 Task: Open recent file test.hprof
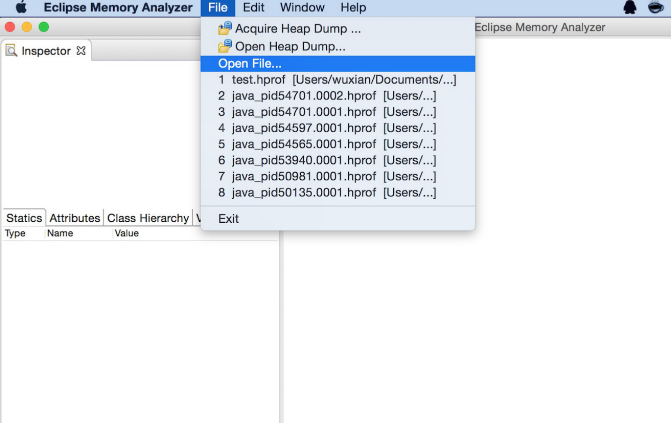[338, 80]
